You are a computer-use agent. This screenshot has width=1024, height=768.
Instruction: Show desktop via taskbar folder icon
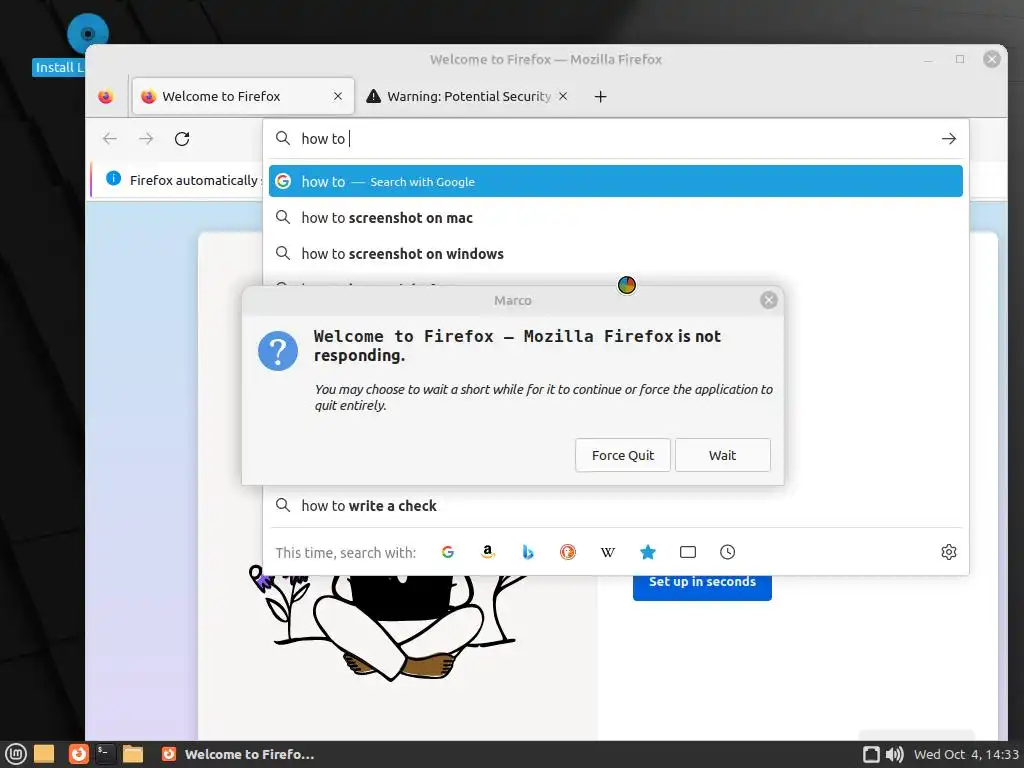pos(44,754)
